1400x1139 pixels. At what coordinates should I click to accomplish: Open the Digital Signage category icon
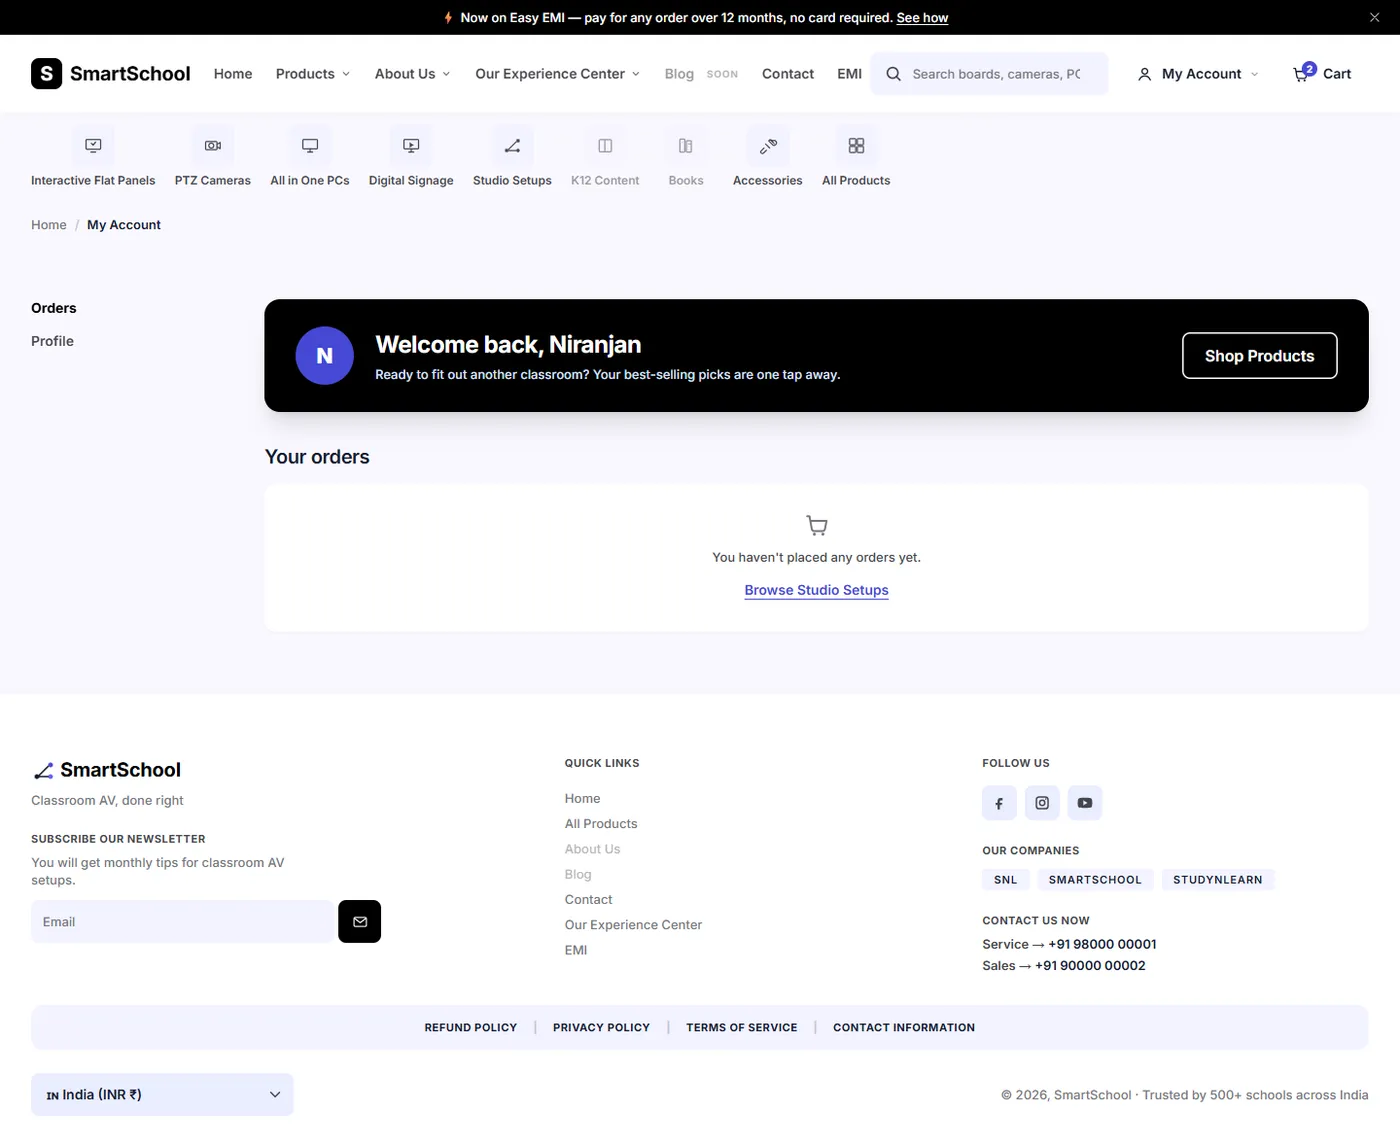coord(411,146)
